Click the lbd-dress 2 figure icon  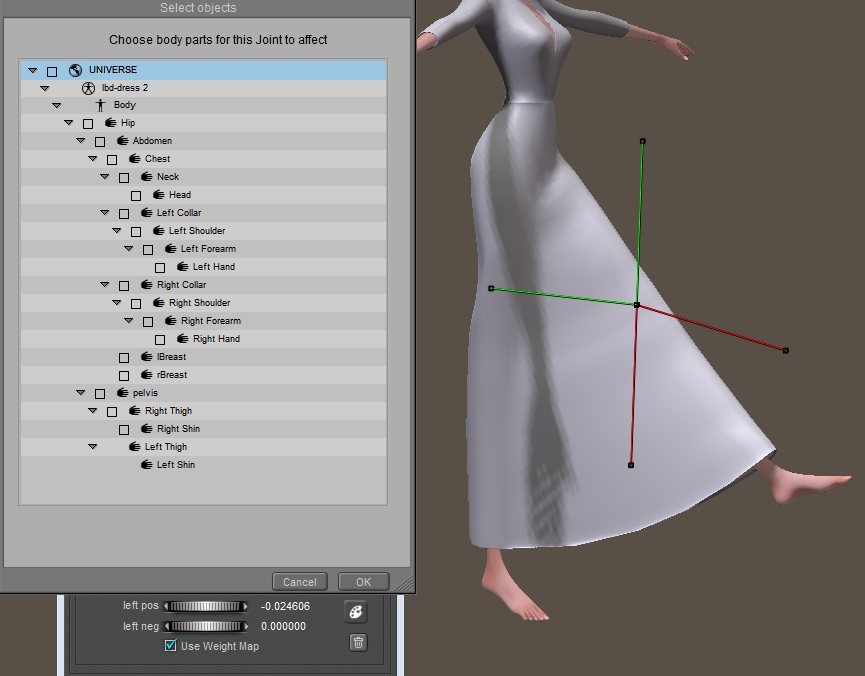point(88,88)
